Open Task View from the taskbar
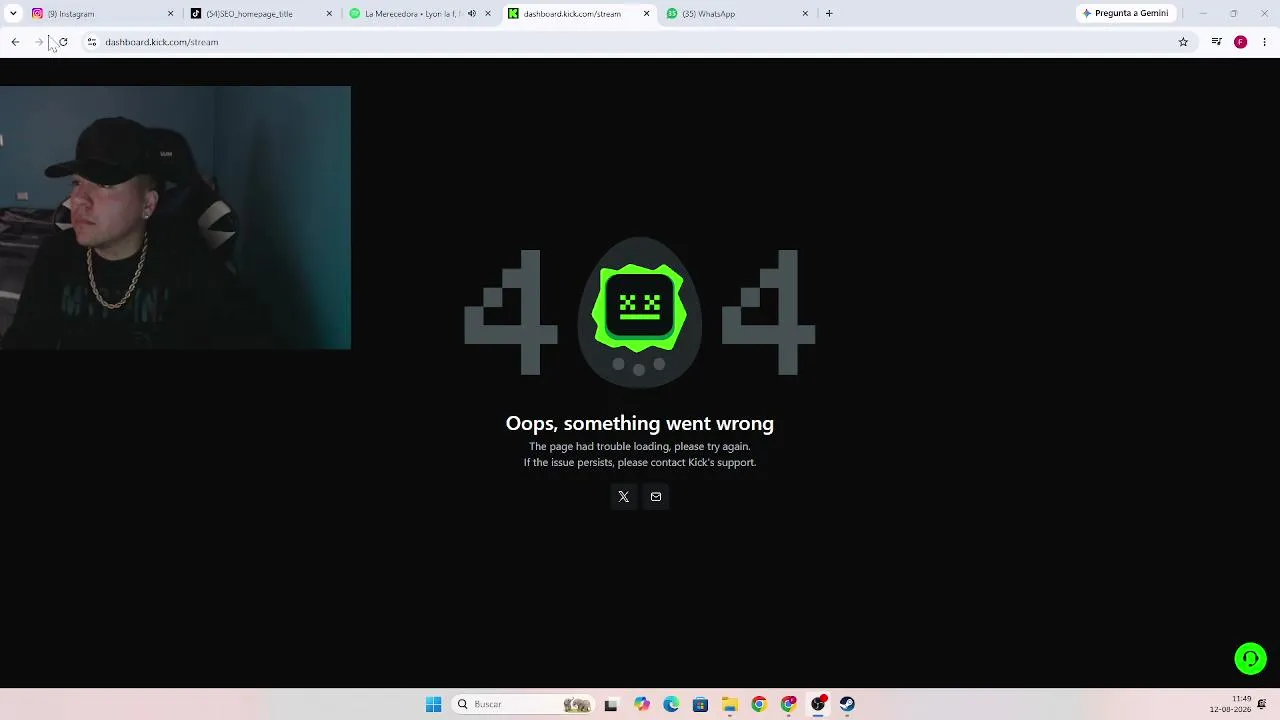 (611, 704)
